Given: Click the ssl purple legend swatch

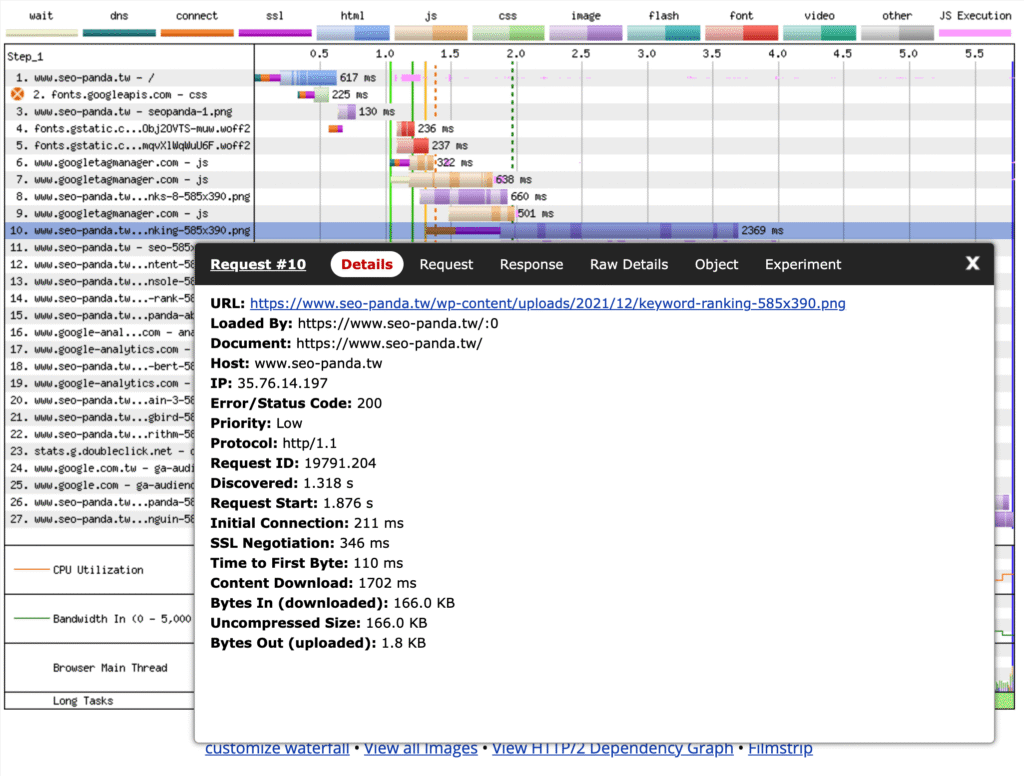Looking at the screenshot, I should click(x=275, y=32).
